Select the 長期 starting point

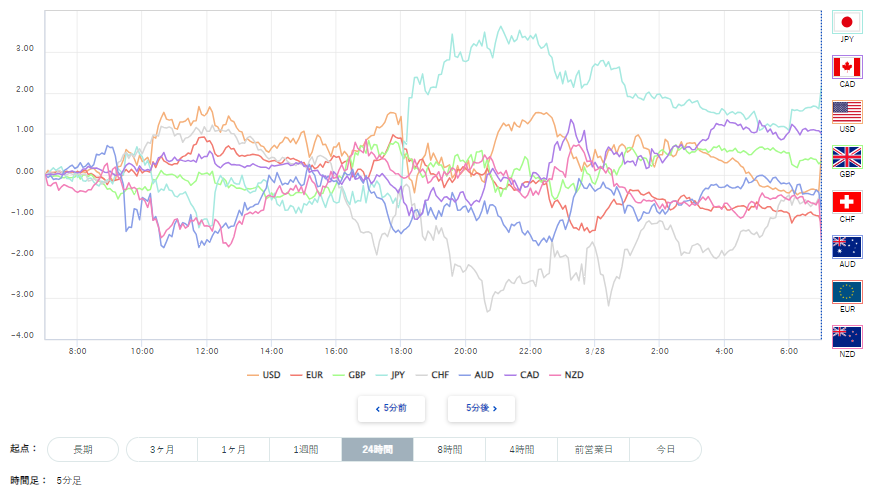tap(83, 449)
